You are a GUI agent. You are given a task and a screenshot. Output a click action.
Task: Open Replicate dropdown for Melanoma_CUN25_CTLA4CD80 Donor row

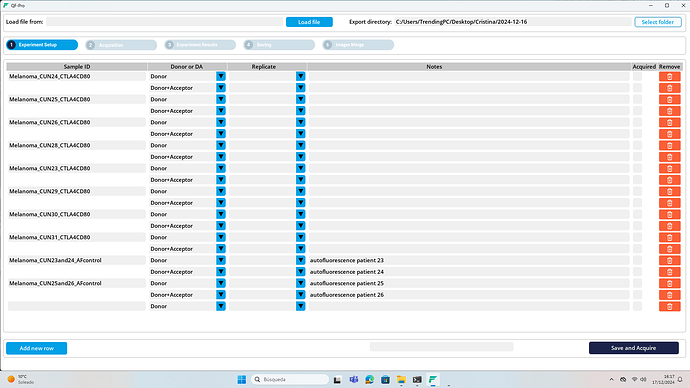(301, 99)
